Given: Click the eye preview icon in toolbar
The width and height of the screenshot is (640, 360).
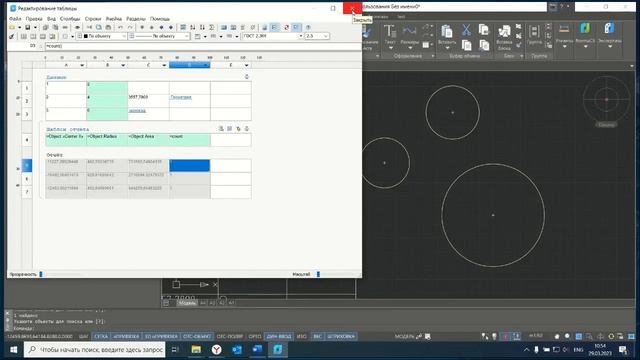Looking at the screenshot, I should point(77,27).
